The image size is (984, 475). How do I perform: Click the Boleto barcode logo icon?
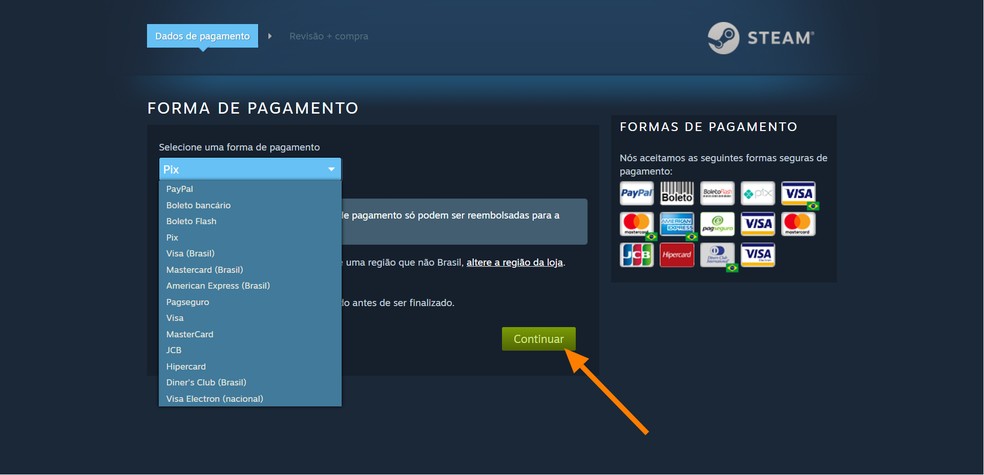click(676, 193)
